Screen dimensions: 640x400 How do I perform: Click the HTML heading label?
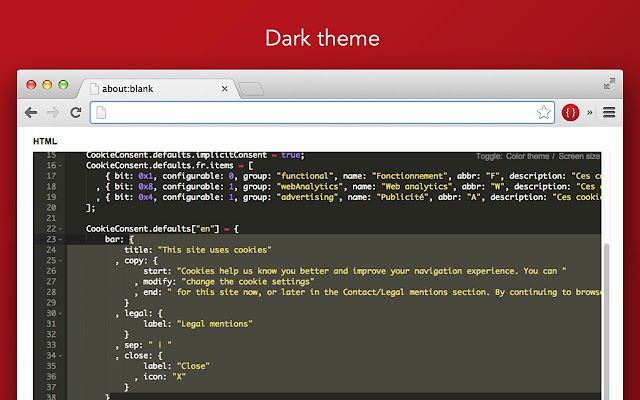[x=45, y=141]
